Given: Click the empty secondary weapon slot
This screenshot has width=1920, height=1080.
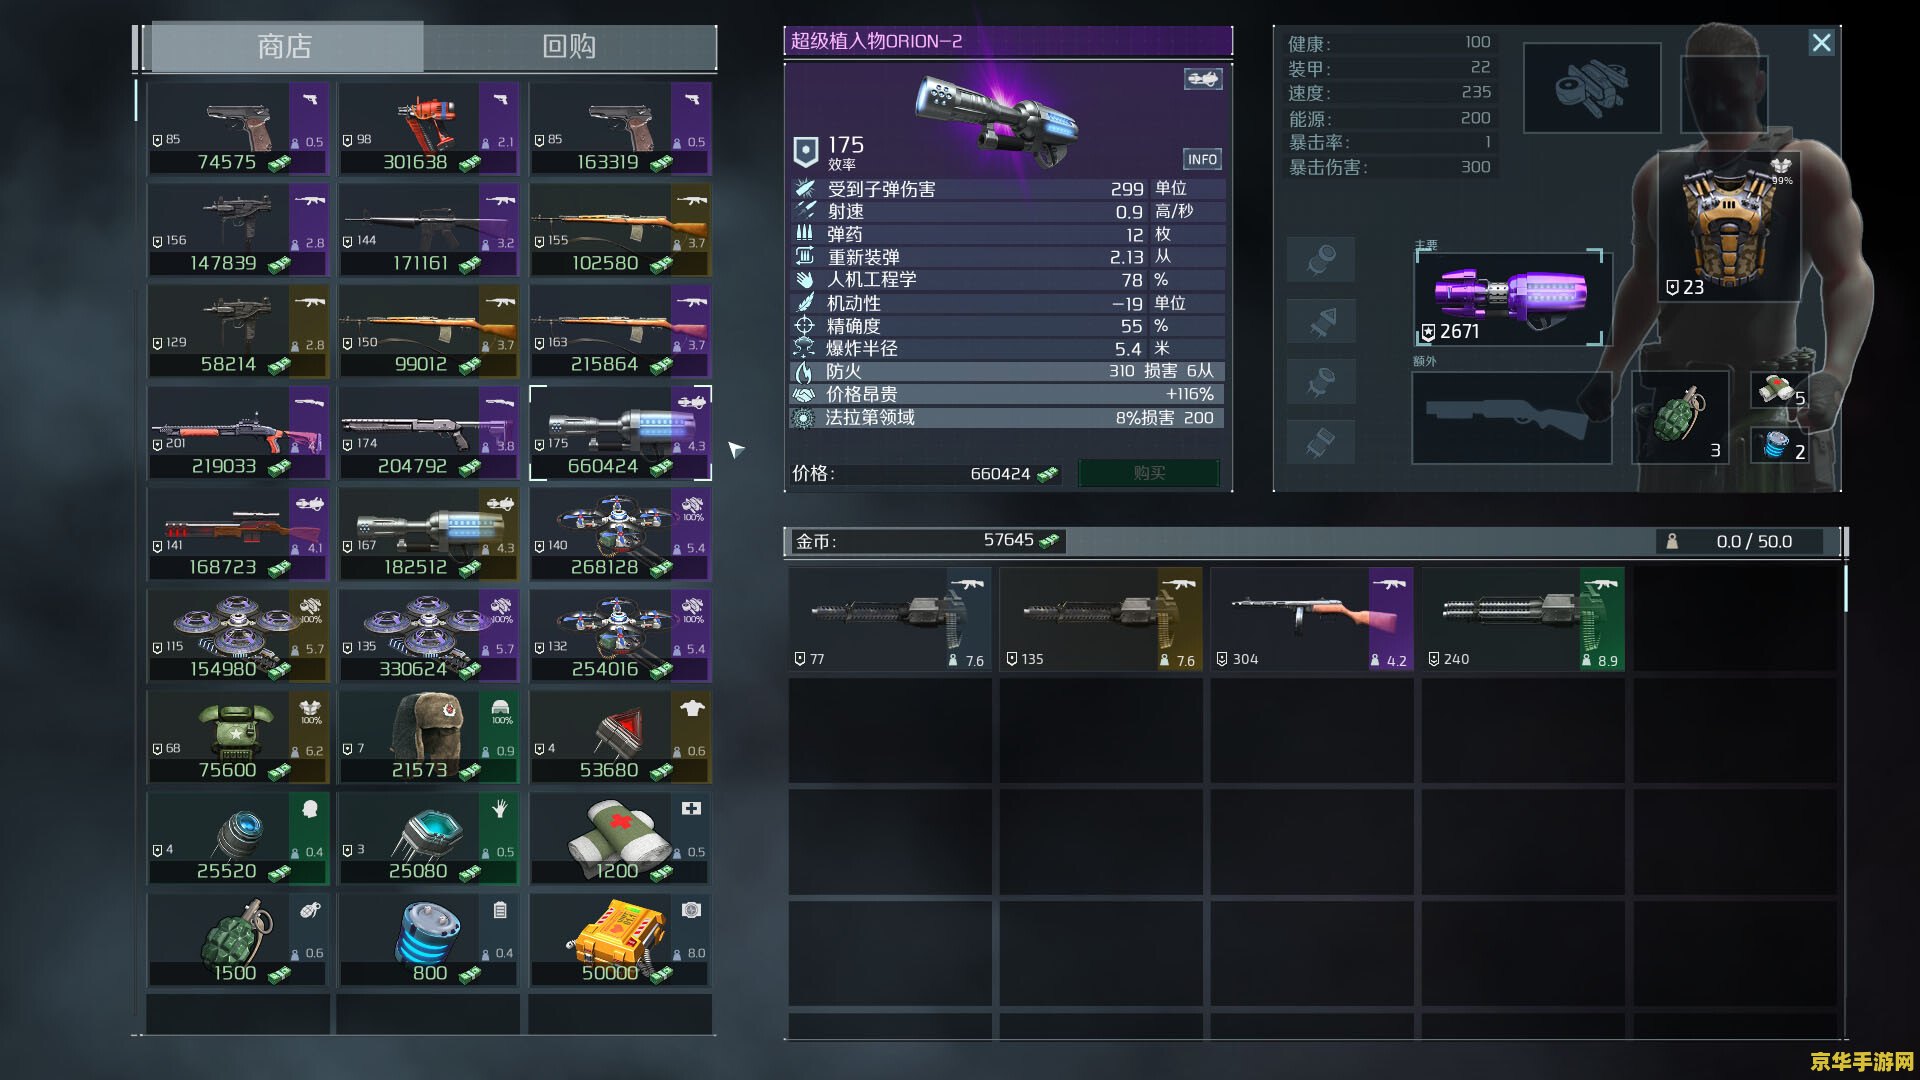Looking at the screenshot, I should (x=1510, y=418).
